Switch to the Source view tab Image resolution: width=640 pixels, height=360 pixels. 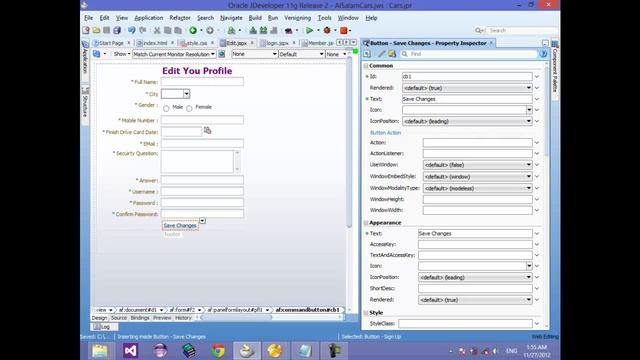(x=119, y=318)
